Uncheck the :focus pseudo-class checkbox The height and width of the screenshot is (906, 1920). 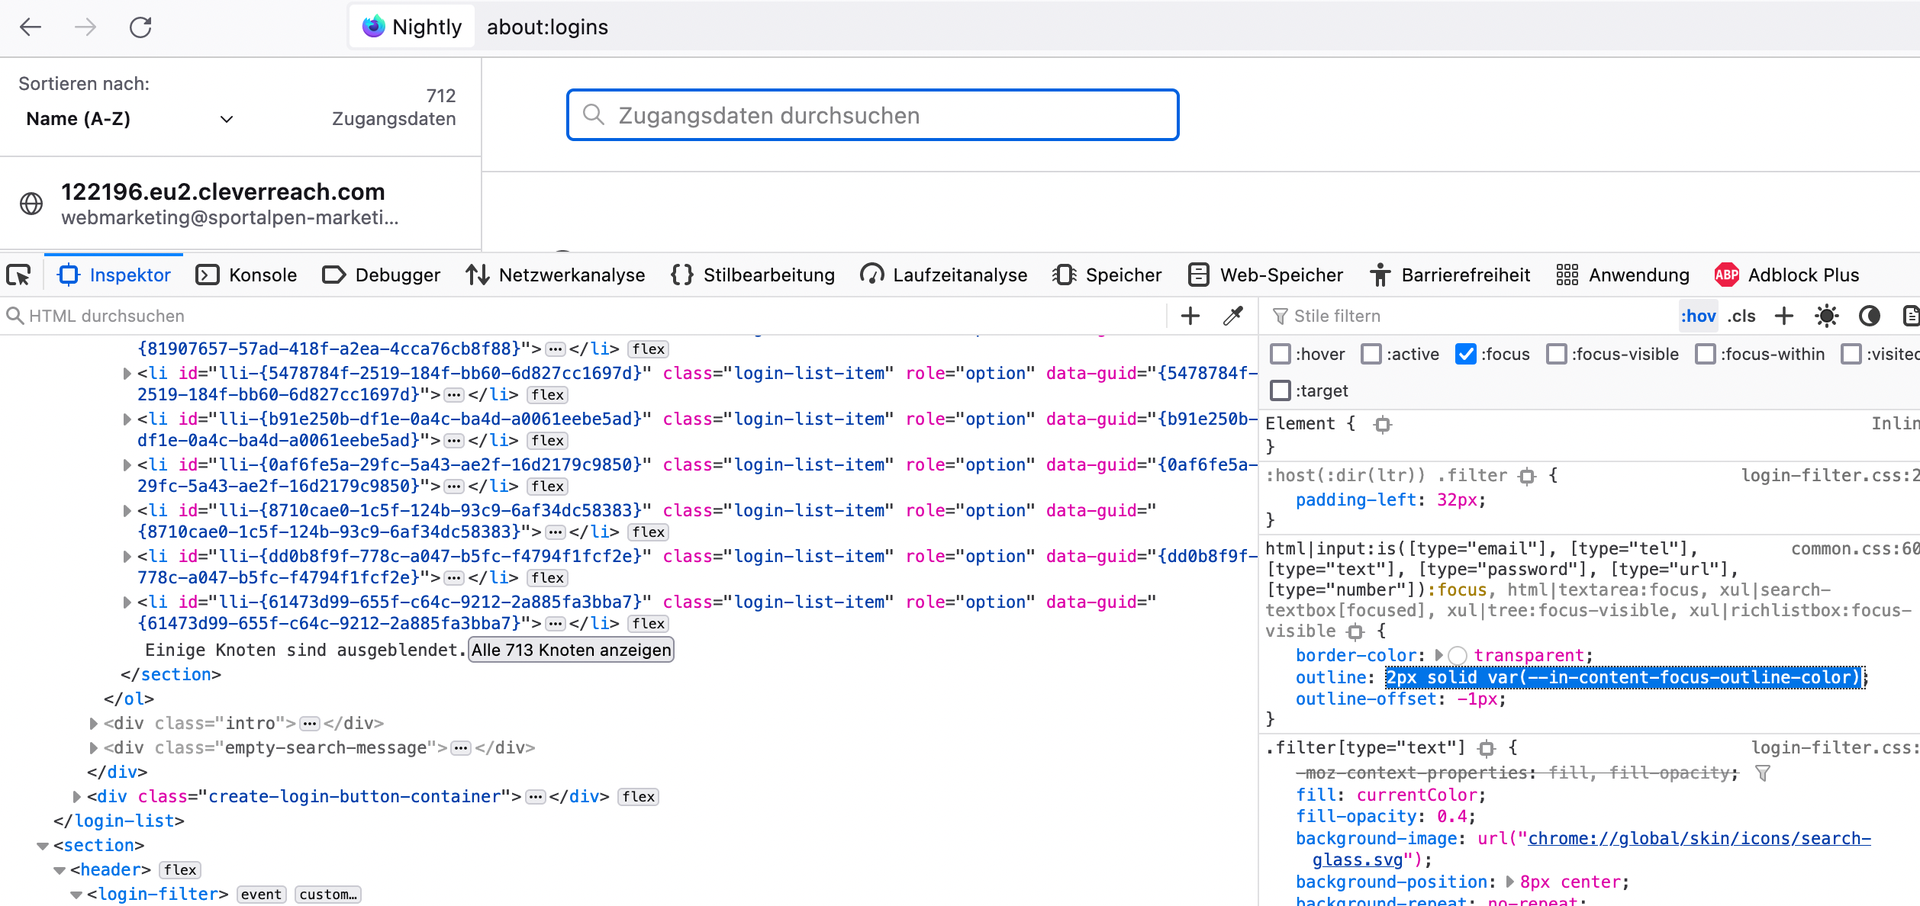tap(1466, 354)
